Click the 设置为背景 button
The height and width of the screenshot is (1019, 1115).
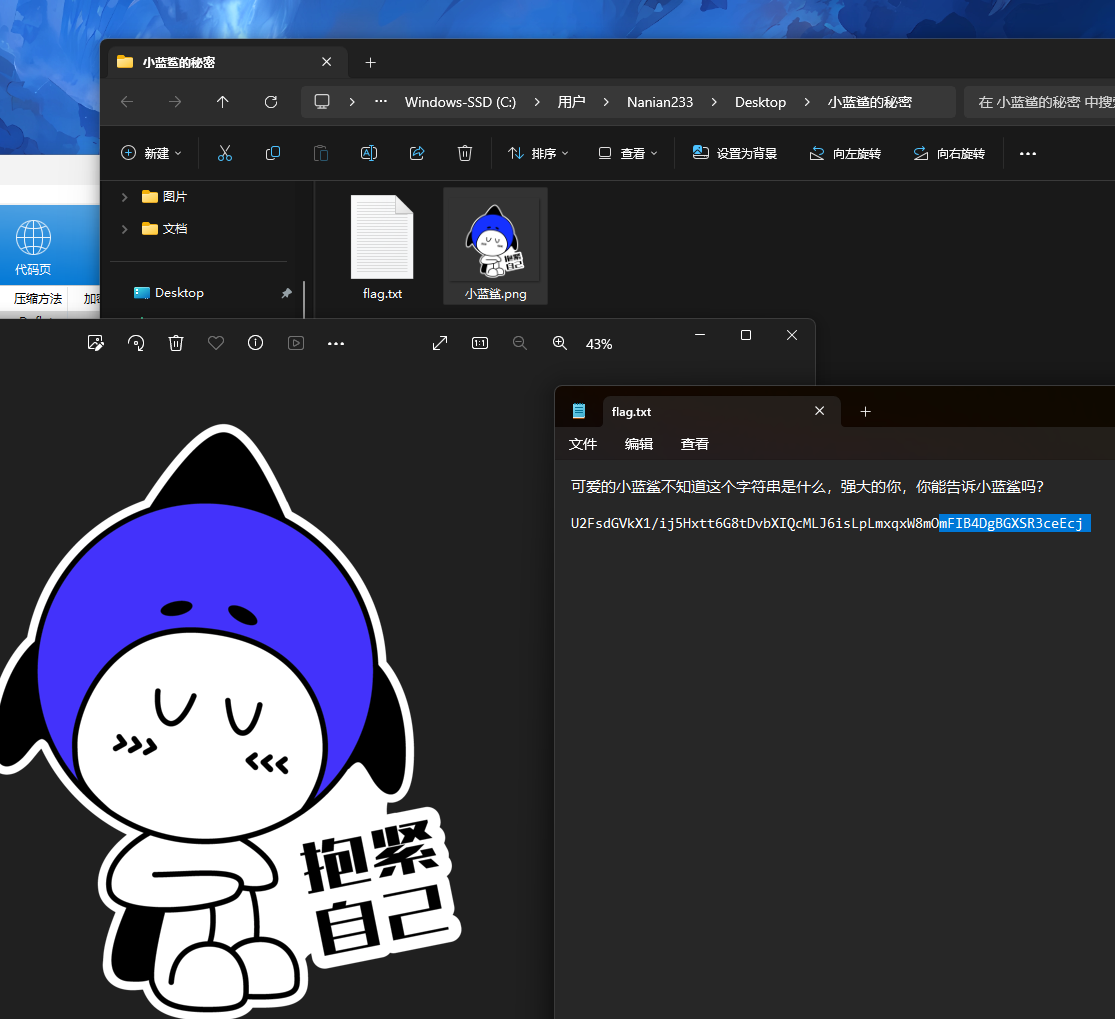tap(735, 153)
